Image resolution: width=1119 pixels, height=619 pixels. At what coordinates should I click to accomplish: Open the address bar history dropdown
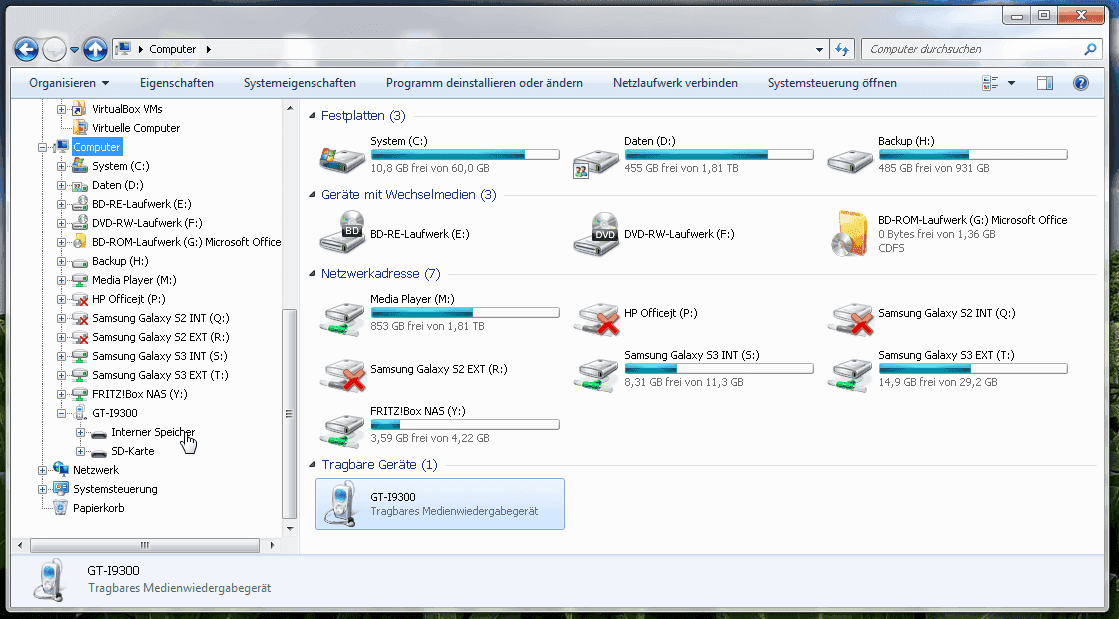click(x=819, y=49)
